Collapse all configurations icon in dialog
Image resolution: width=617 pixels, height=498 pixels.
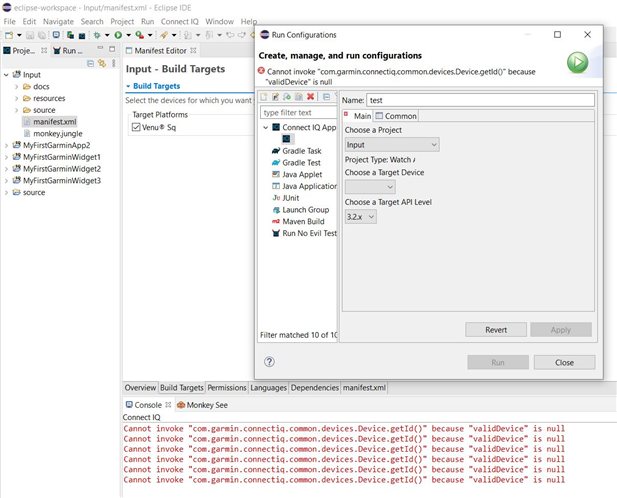point(326,97)
